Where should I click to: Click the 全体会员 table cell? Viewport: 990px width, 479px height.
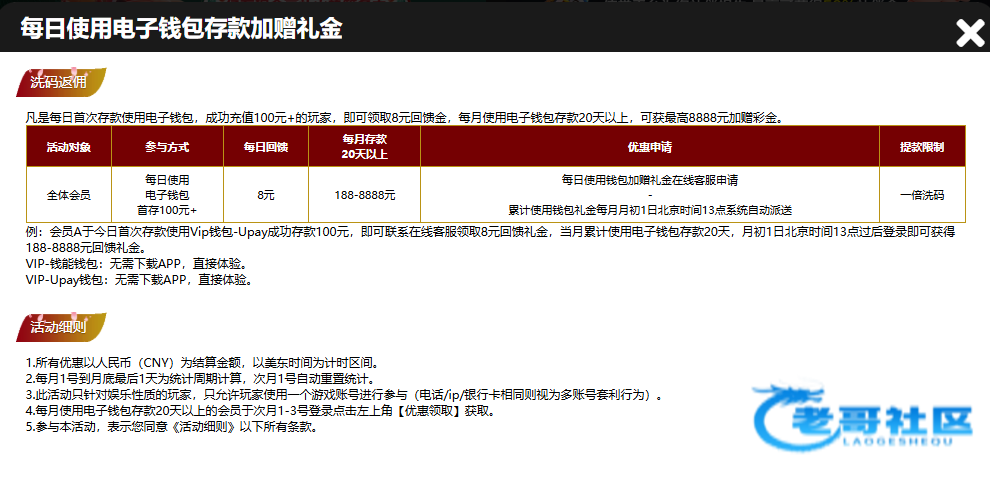(69, 195)
